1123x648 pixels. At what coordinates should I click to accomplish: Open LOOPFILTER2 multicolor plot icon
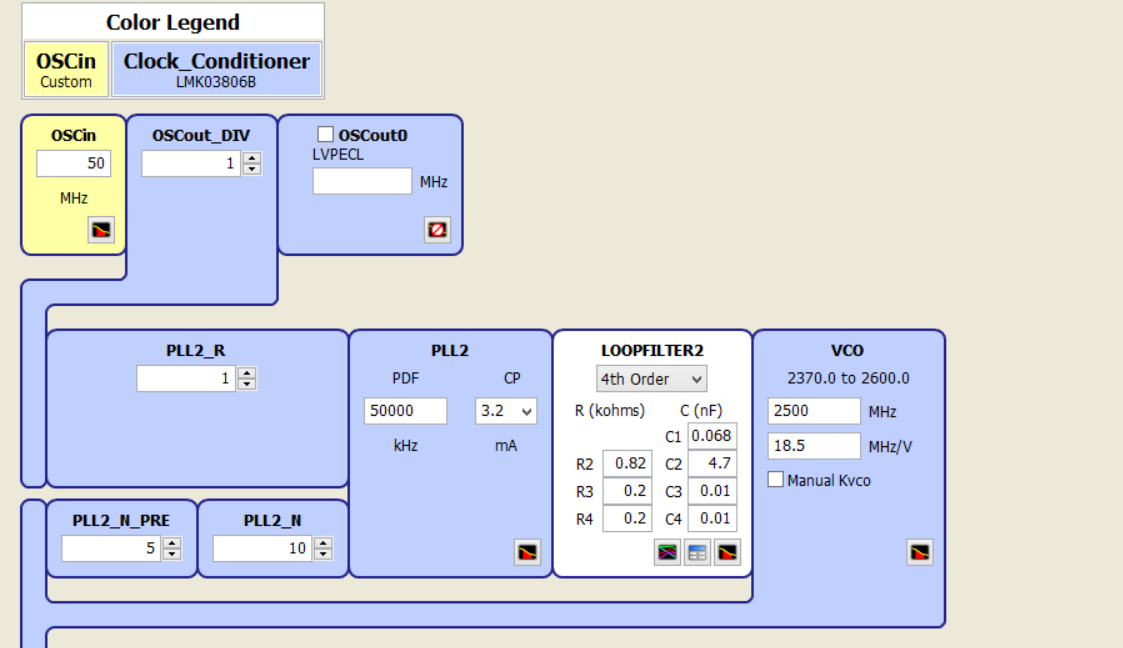click(667, 552)
